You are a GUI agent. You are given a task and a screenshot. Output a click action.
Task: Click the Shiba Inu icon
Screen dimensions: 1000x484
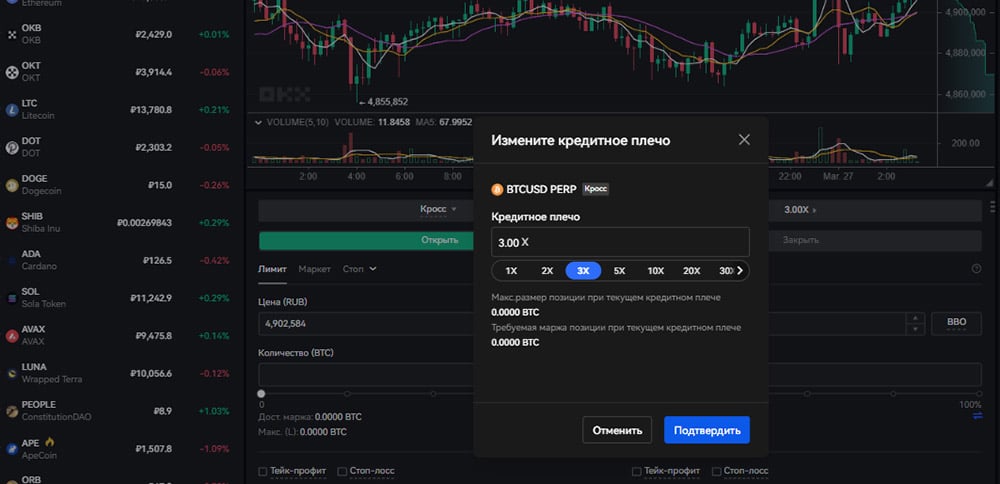click(11, 223)
